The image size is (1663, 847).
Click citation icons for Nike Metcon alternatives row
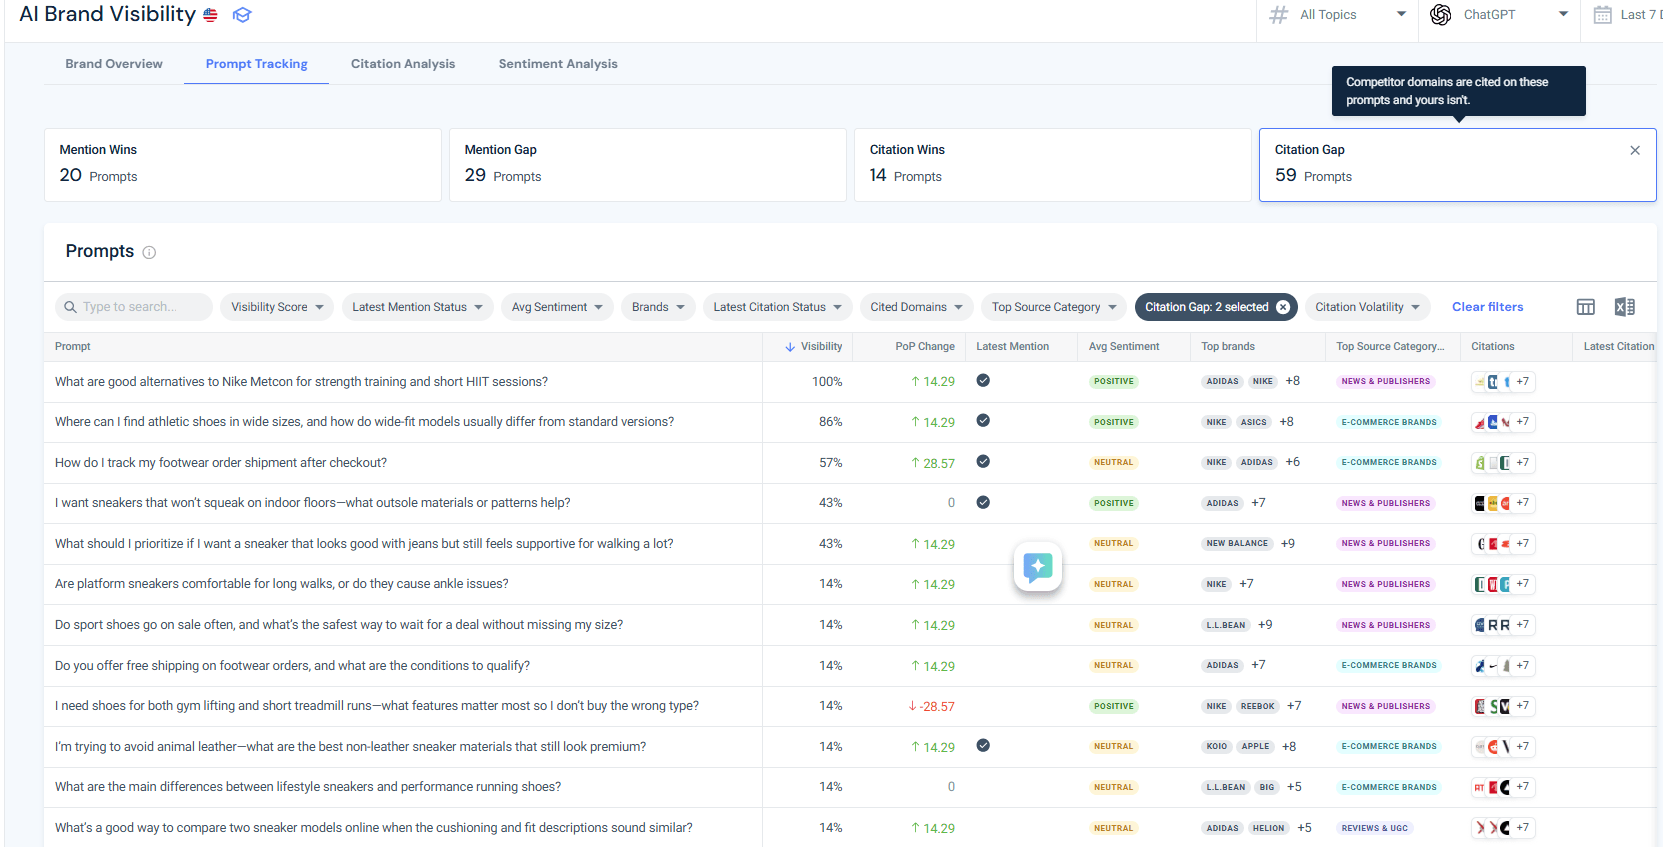pos(1503,381)
